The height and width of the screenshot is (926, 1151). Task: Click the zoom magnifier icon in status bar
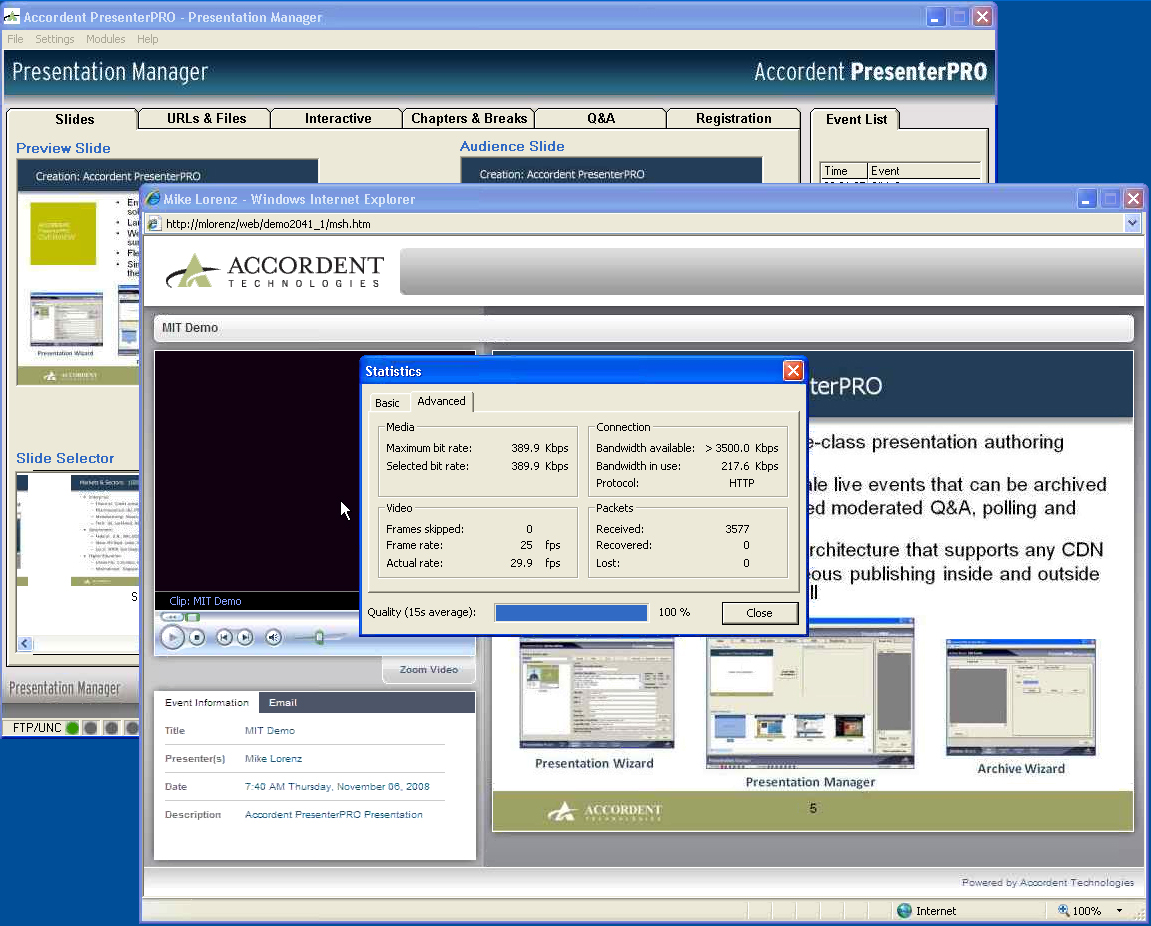pyautogui.click(x=1063, y=911)
